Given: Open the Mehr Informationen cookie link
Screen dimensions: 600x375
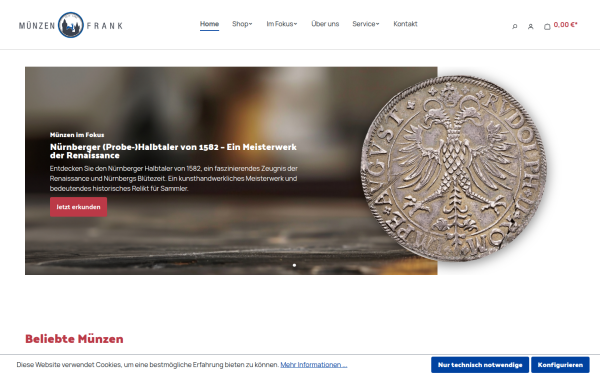Looking at the screenshot, I should (x=313, y=365).
